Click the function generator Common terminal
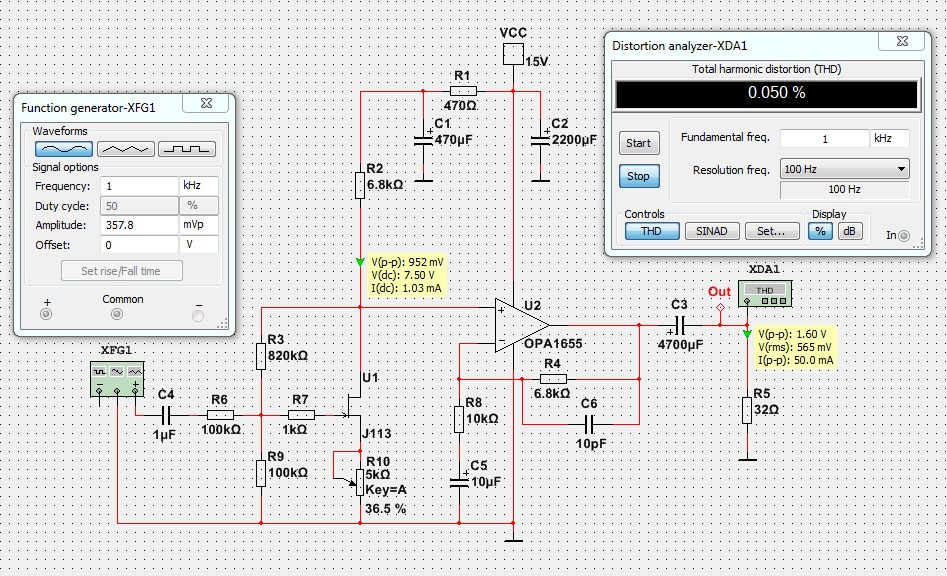This screenshot has height=576, width=947. click(x=117, y=314)
